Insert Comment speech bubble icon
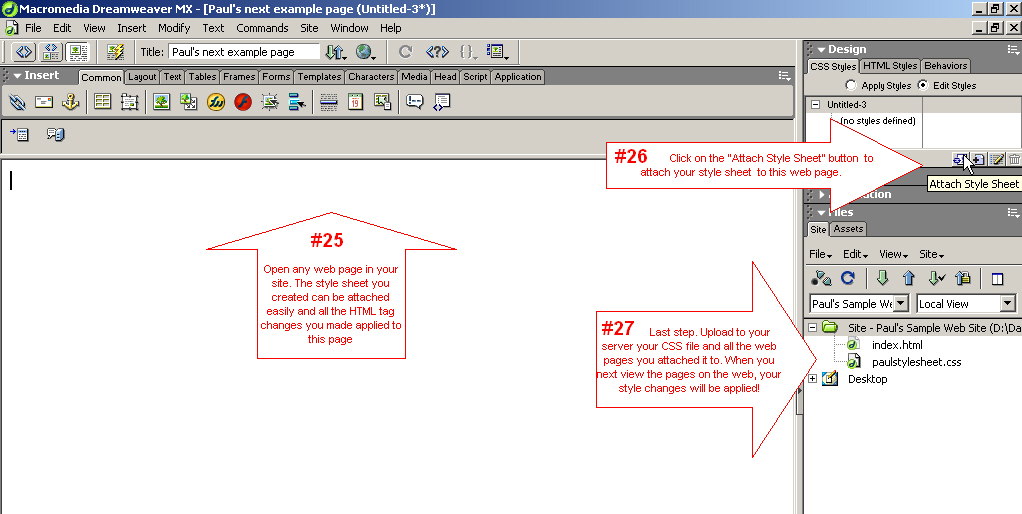The image size is (1022, 514). click(x=415, y=102)
